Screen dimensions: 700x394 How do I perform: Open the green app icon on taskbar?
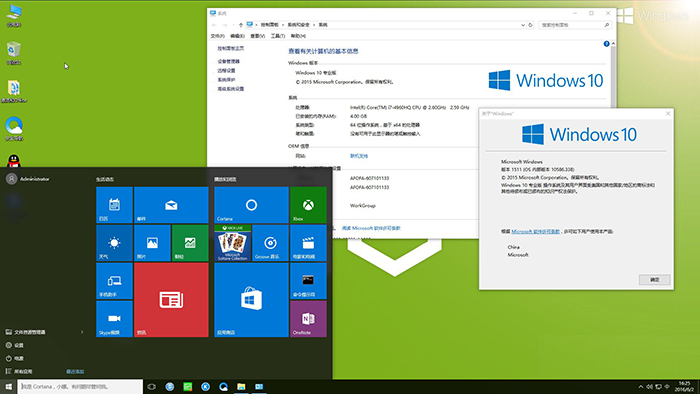click(188, 386)
